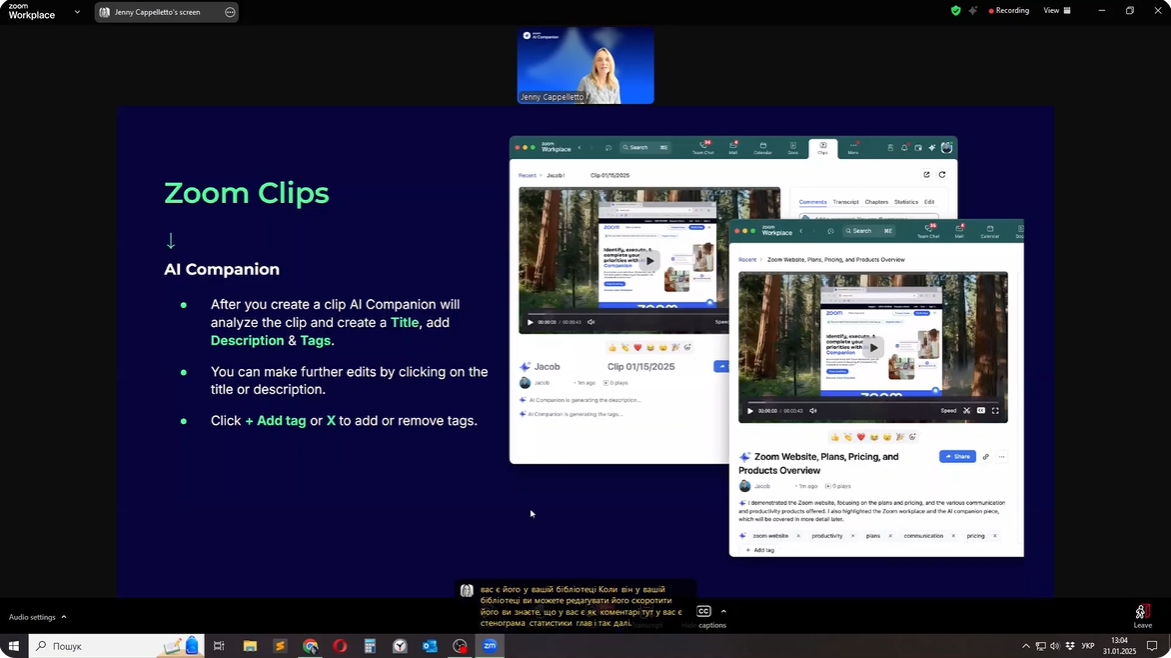Play the Products Overview clip from the control bar
Screen dimensions: 1171x658
point(750,411)
